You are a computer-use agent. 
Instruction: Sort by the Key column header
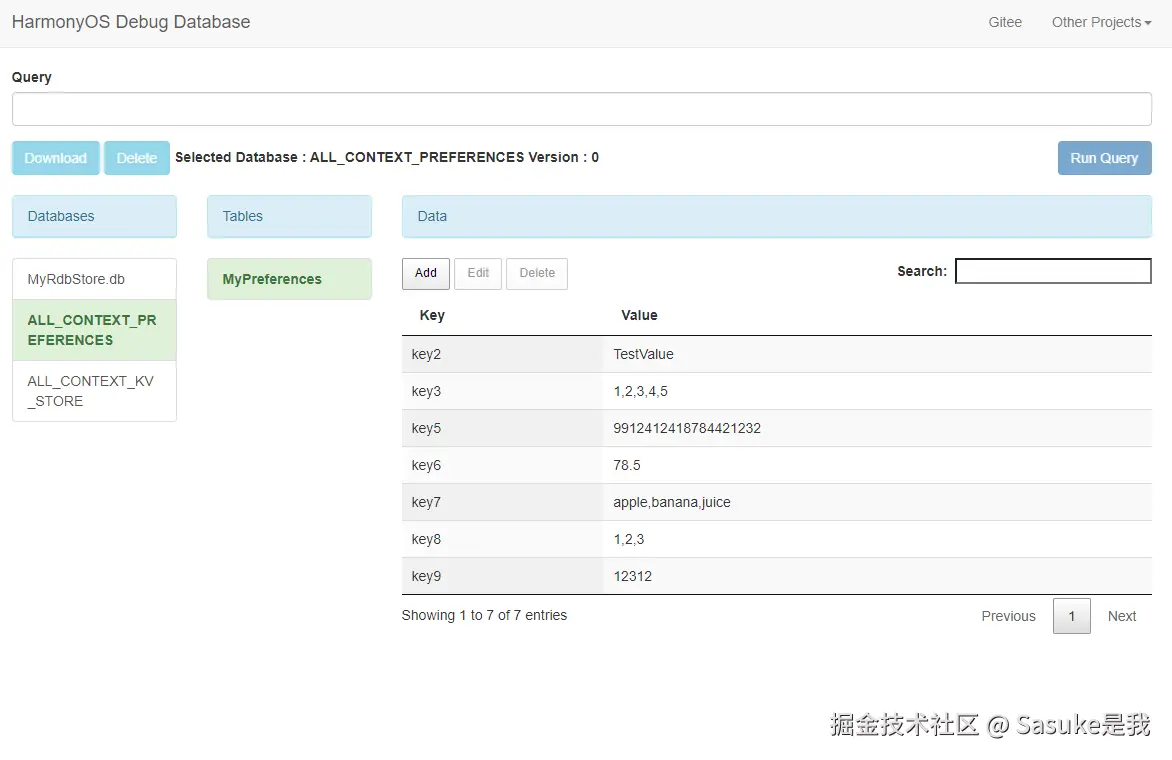click(502, 315)
